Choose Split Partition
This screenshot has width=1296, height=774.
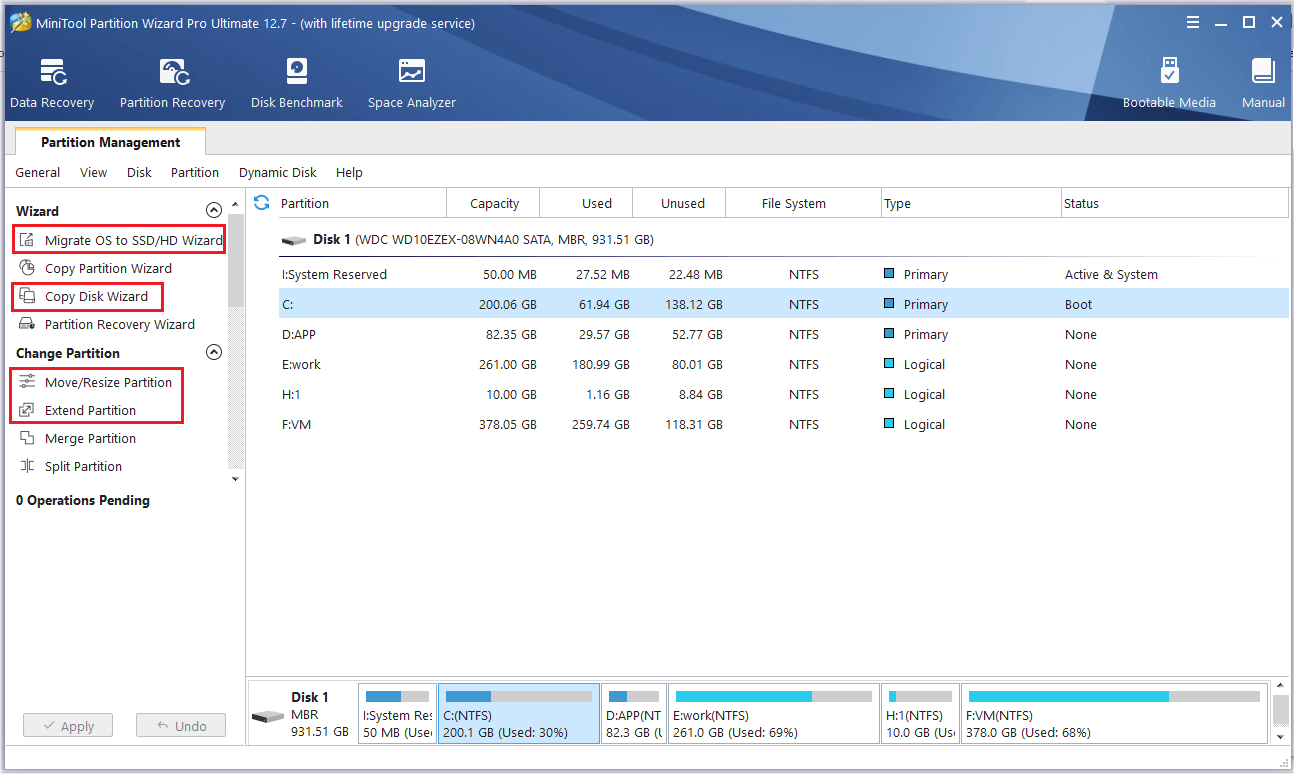(x=83, y=466)
